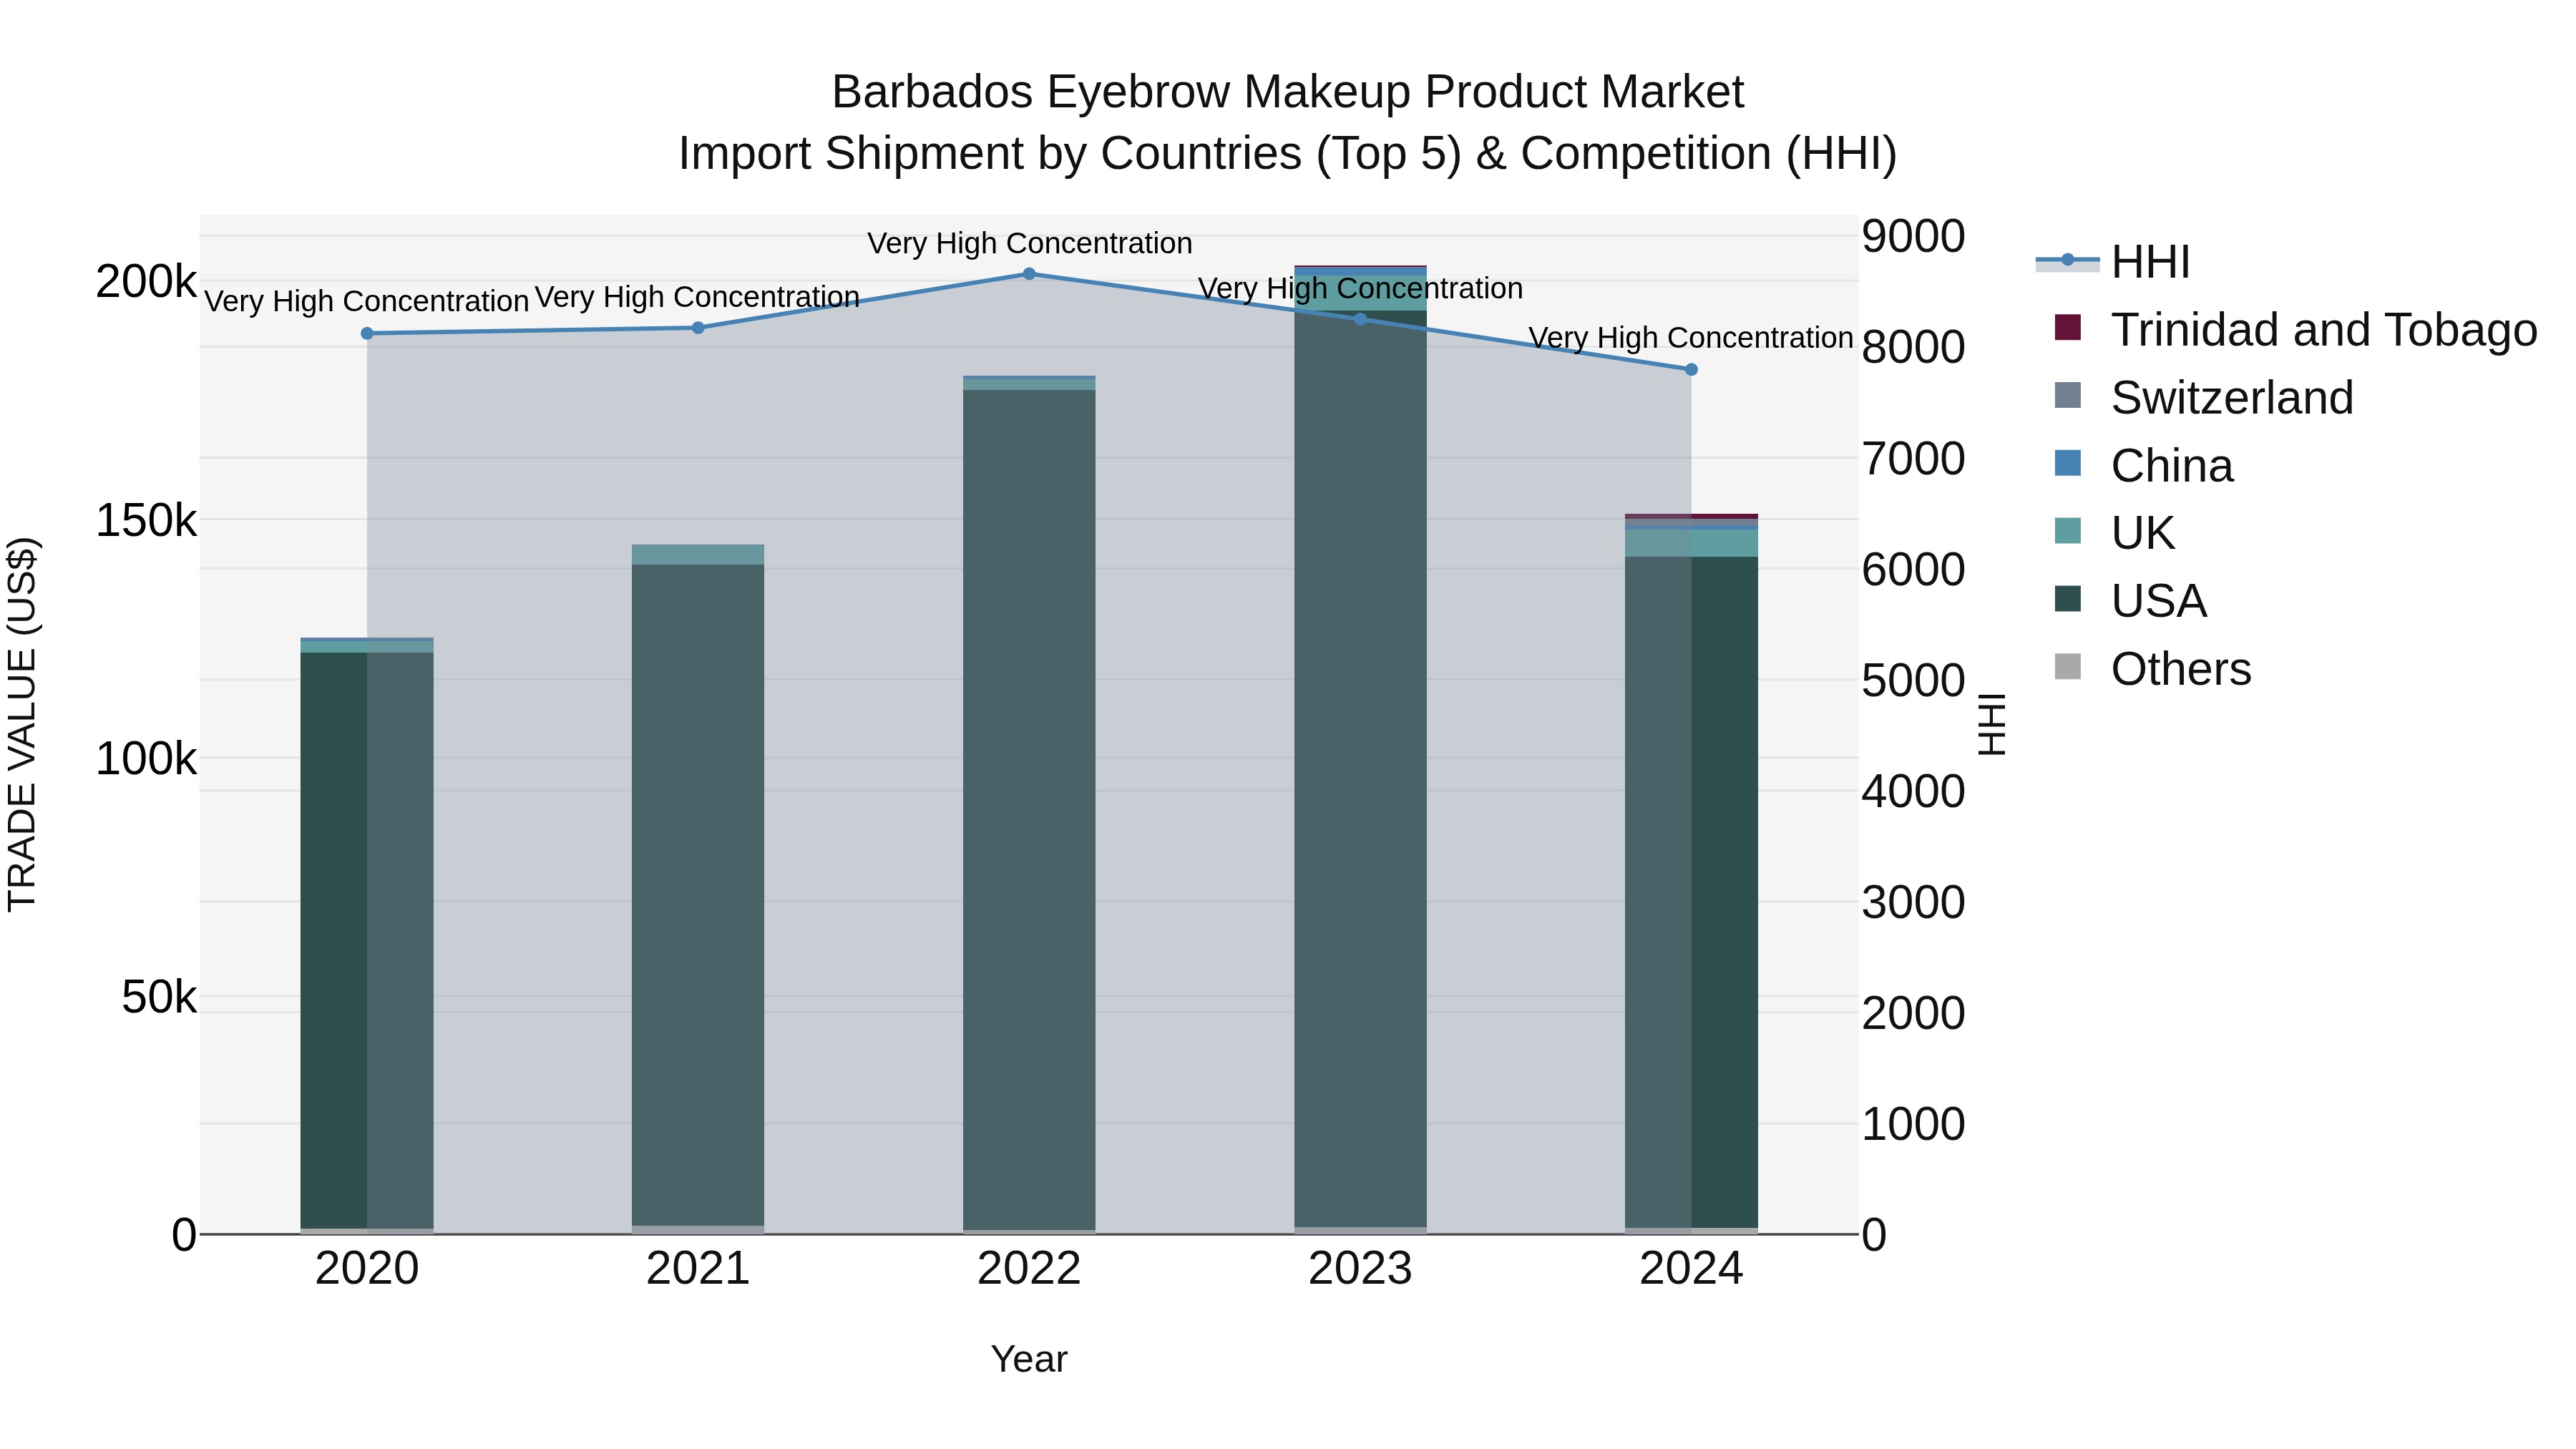Click the China blue legend swatch

pyautogui.click(x=2067, y=463)
